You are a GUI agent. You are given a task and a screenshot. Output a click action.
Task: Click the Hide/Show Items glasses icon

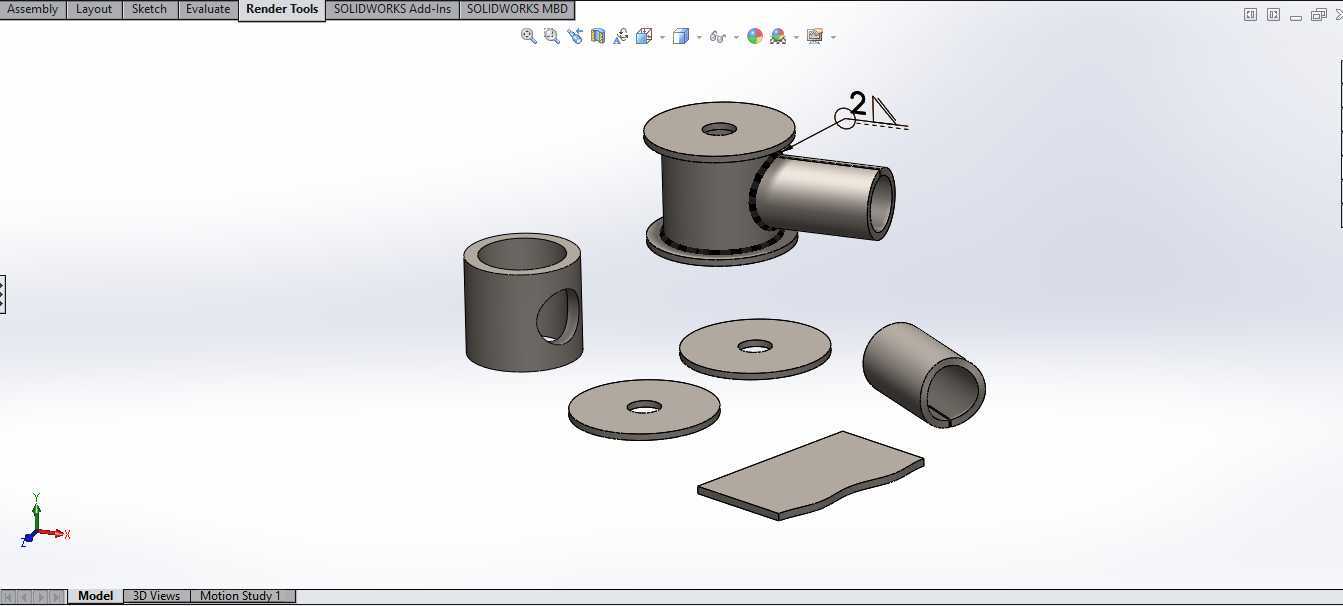point(717,36)
